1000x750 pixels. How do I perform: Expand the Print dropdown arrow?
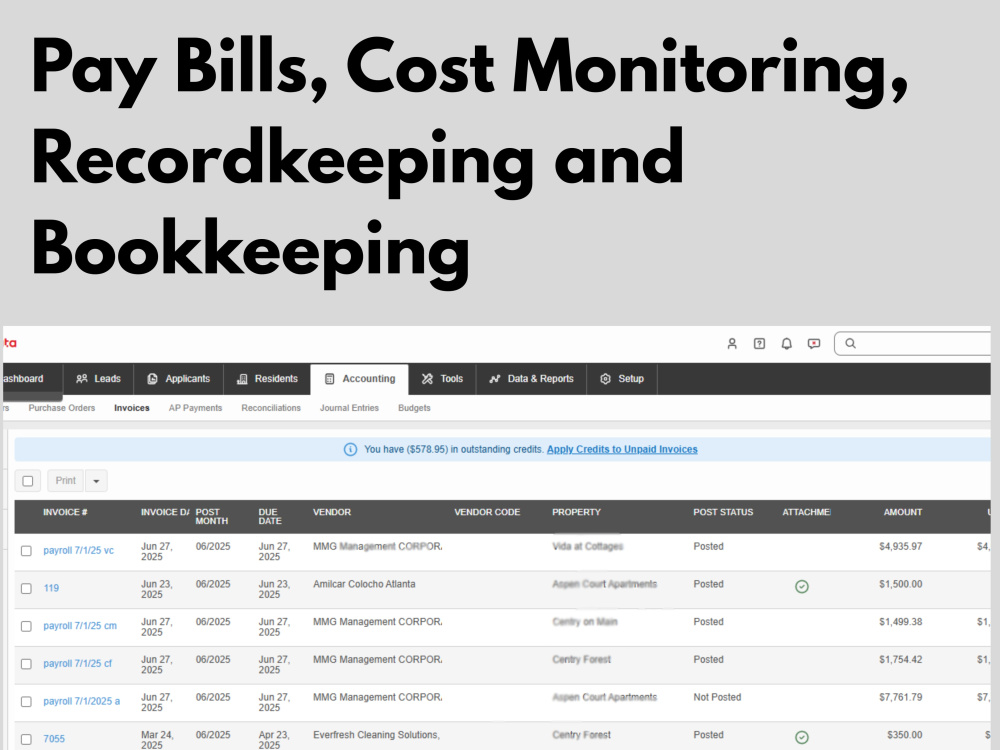point(96,481)
